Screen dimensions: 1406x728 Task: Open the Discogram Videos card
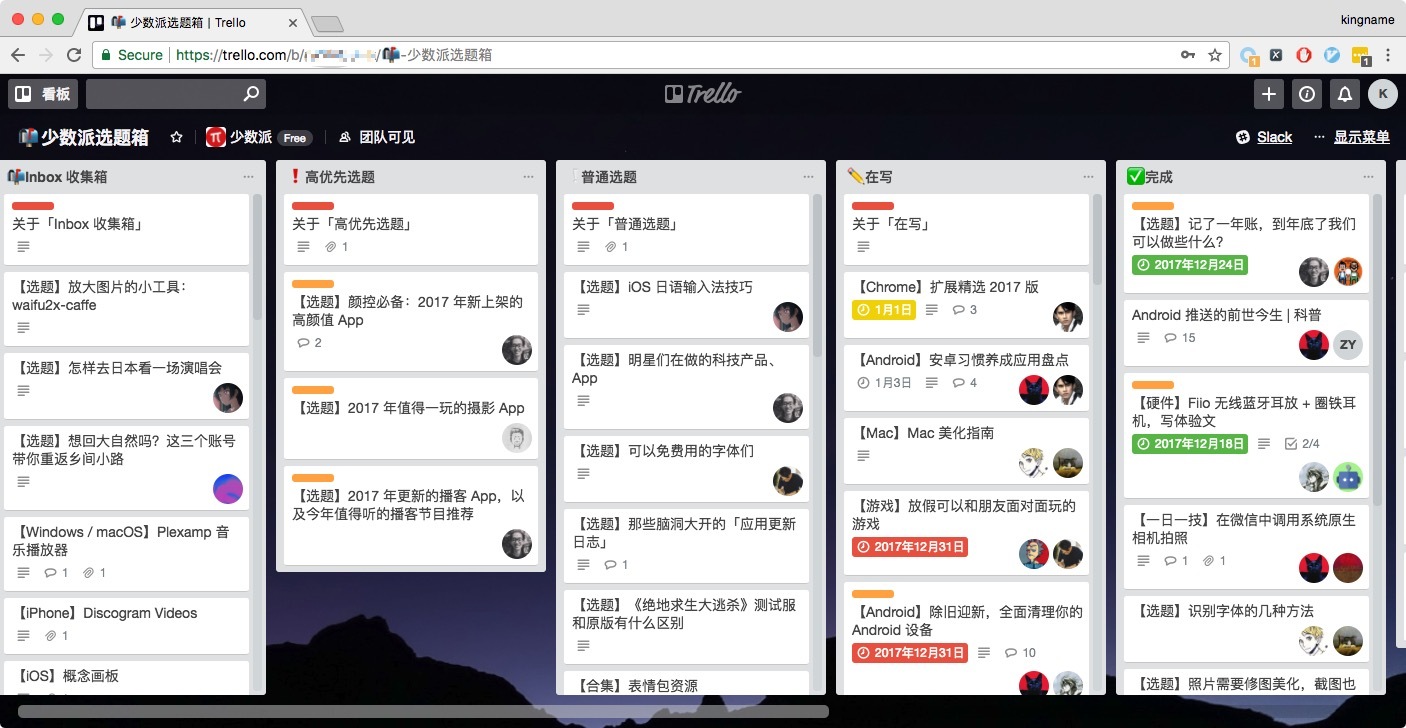tap(126, 626)
